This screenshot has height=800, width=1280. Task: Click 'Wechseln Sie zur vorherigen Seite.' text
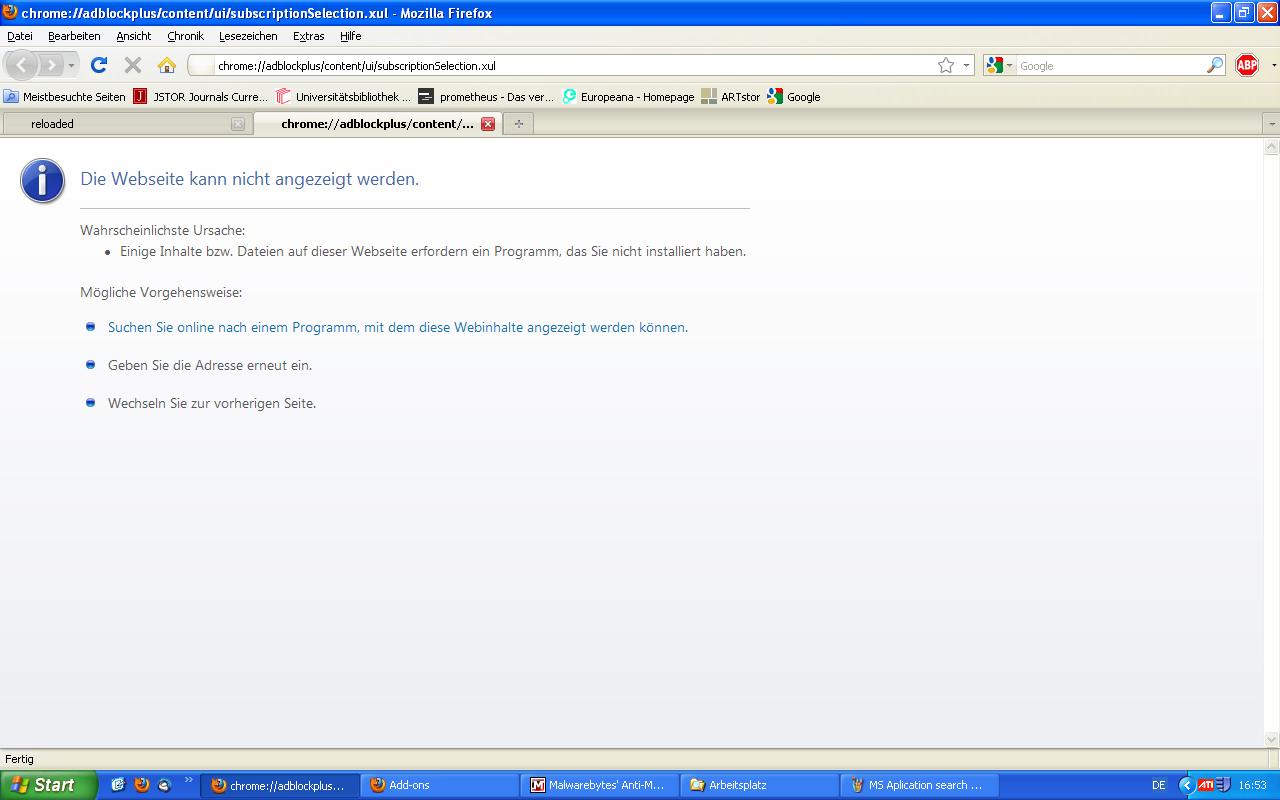[x=212, y=403]
